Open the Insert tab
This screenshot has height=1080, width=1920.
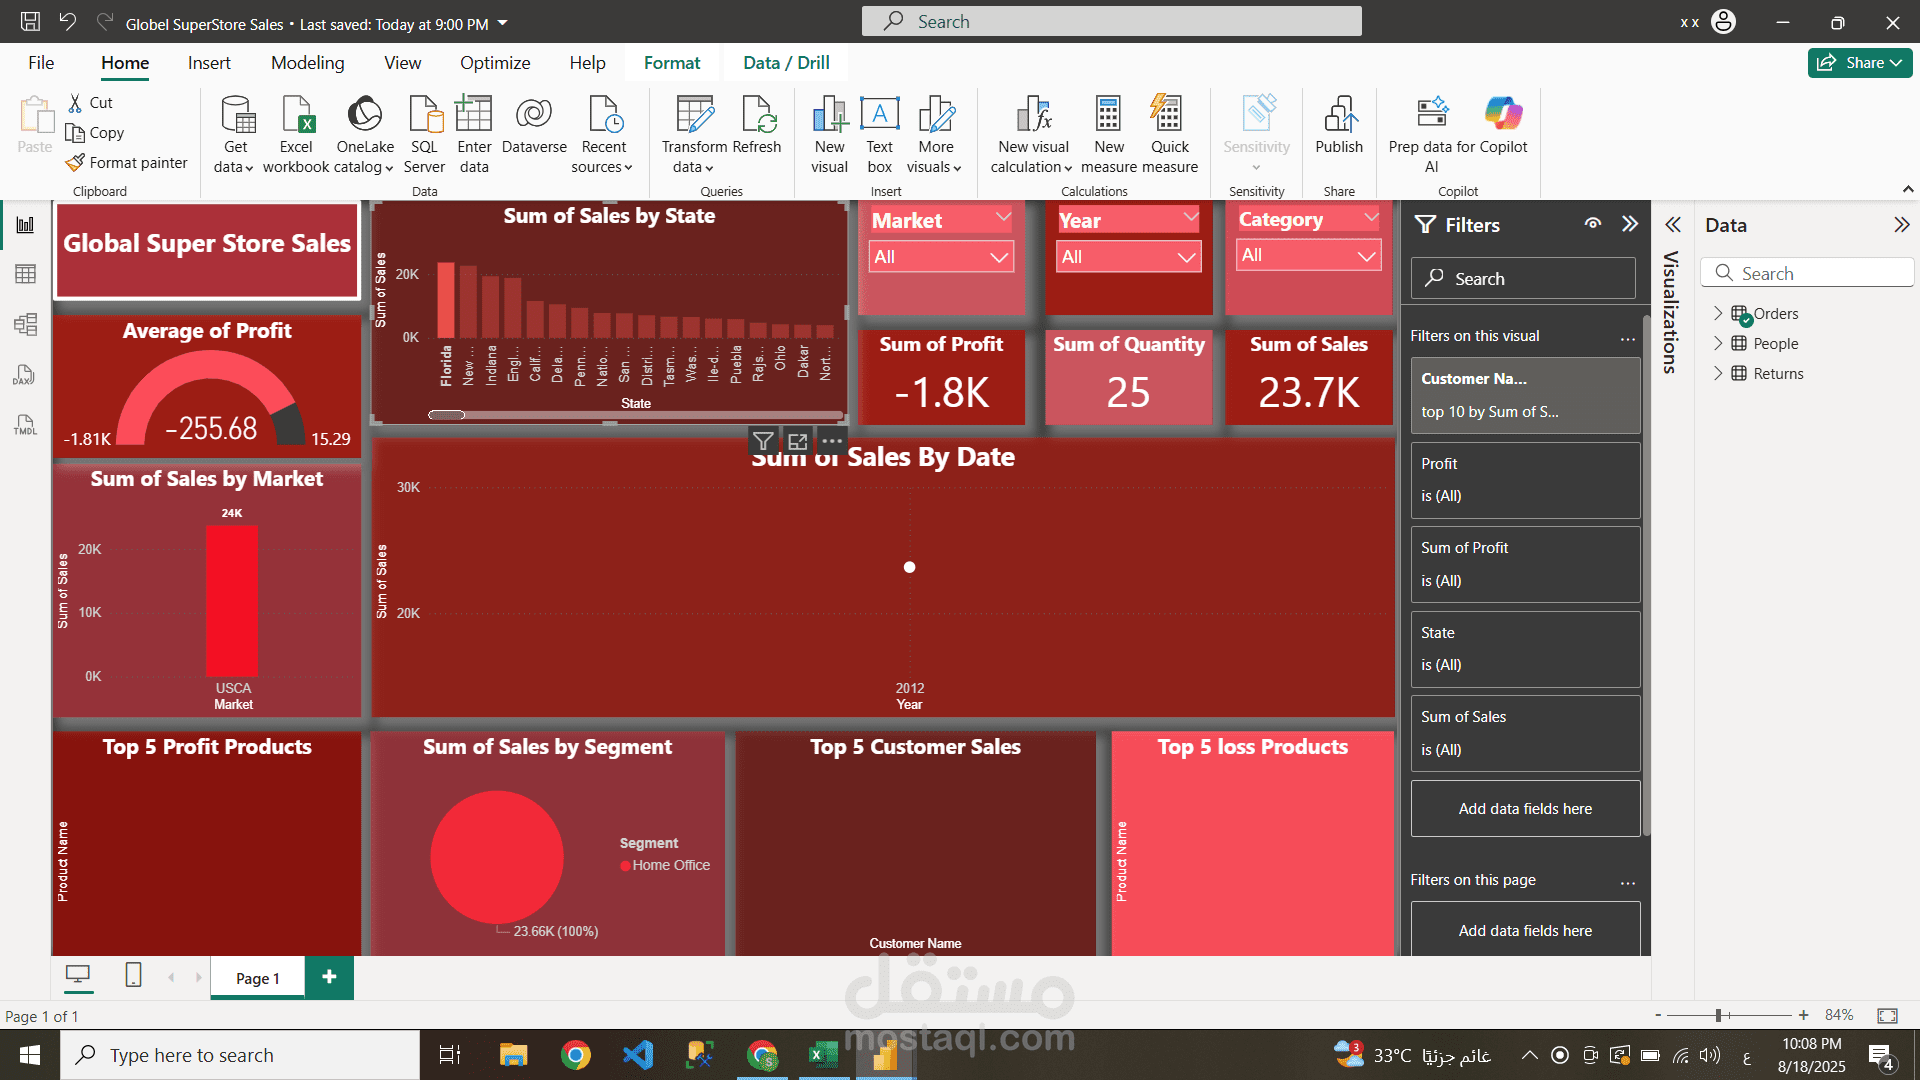(209, 62)
